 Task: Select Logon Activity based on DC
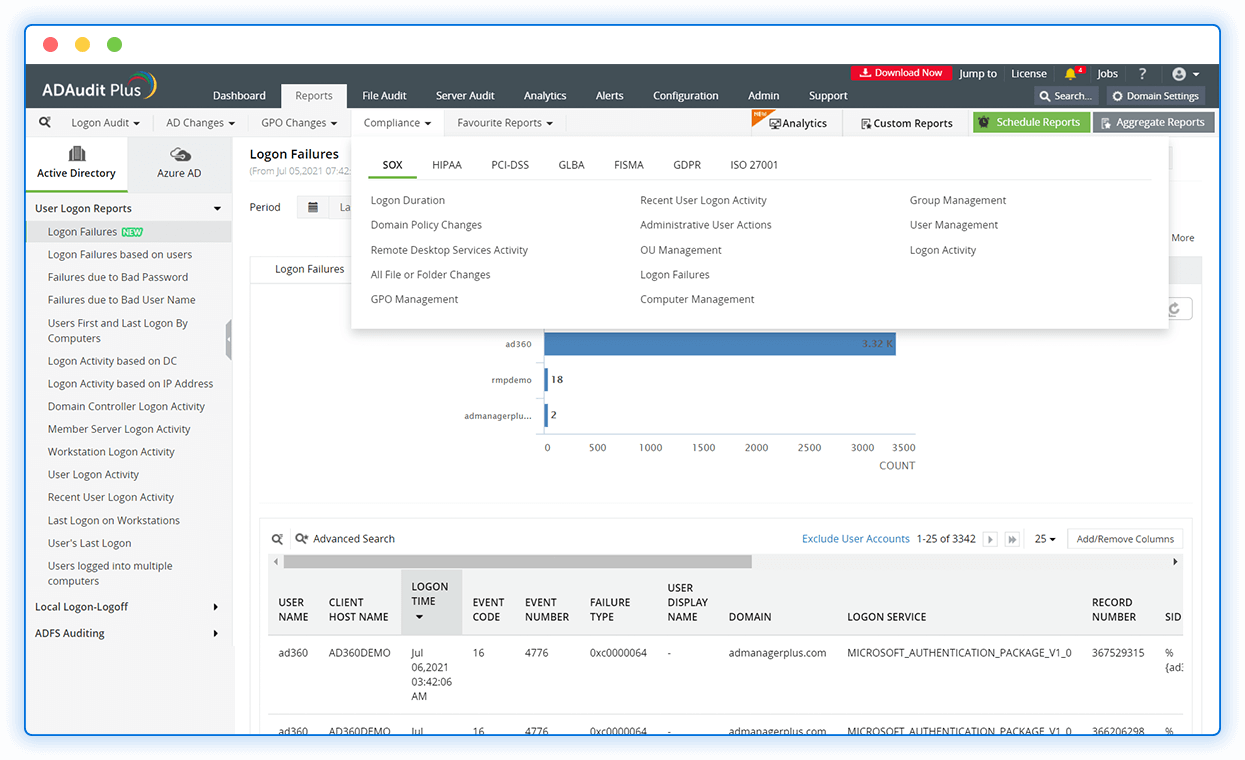[112, 361]
